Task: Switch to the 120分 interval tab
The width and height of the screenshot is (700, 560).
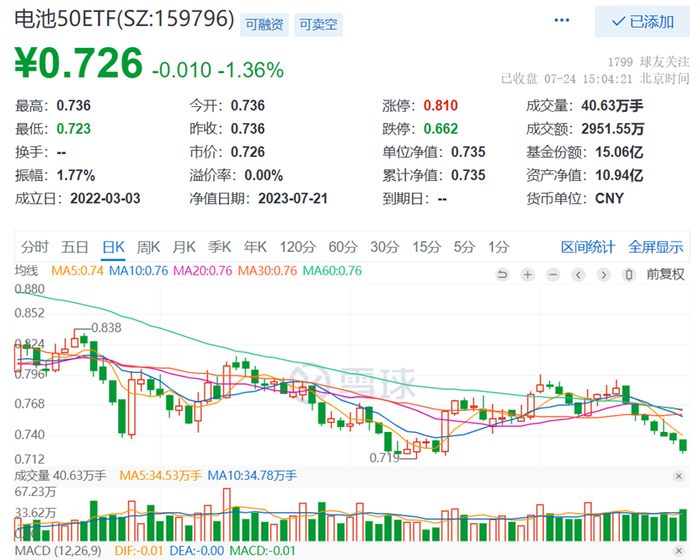Action: (x=298, y=247)
